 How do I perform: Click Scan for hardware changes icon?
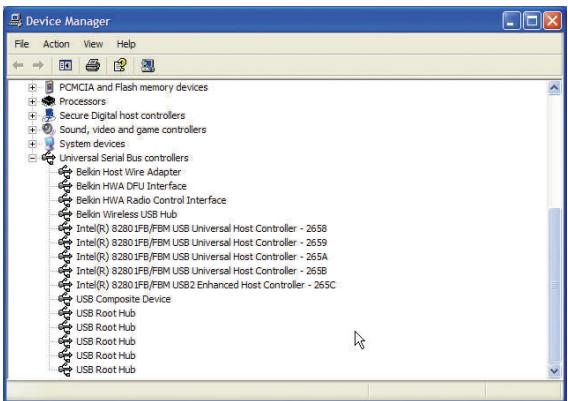(148, 65)
